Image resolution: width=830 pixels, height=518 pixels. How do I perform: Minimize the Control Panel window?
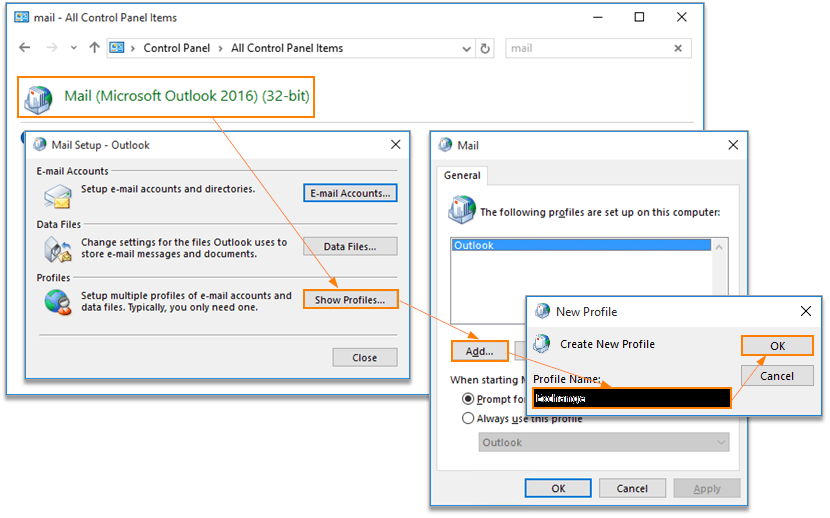click(598, 17)
